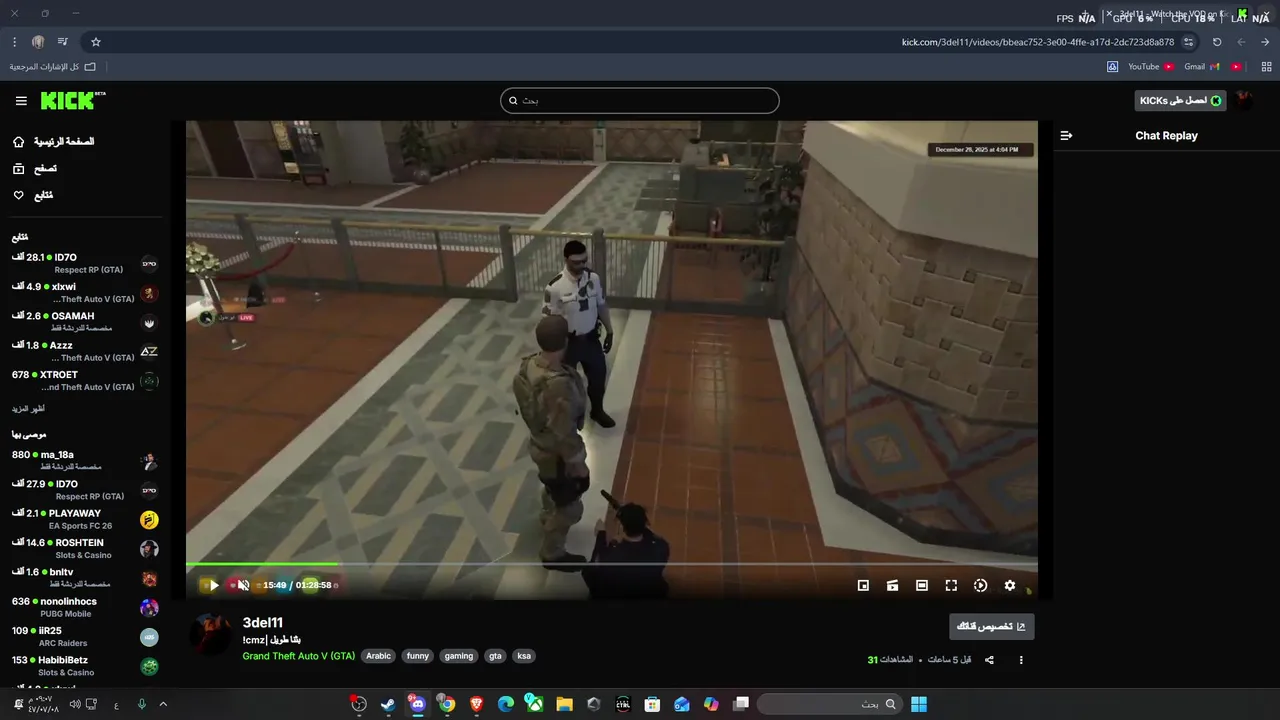Open the home page sidebar link
1280x720 pixels.
pos(53,141)
